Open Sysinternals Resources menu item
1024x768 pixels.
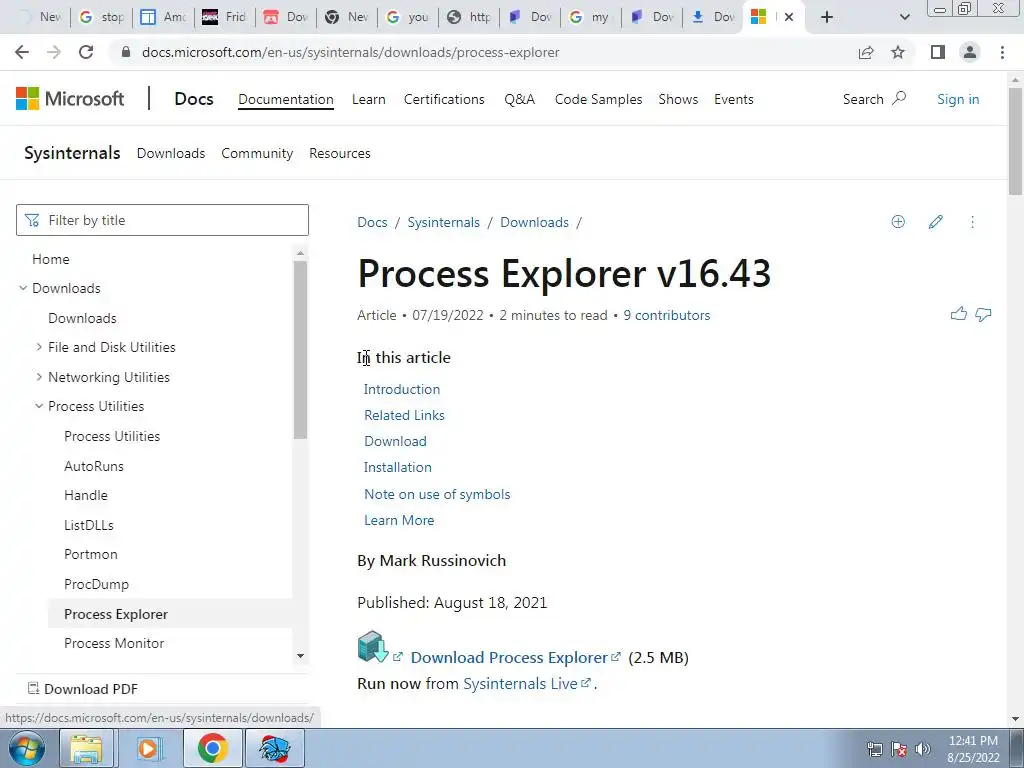click(x=340, y=153)
